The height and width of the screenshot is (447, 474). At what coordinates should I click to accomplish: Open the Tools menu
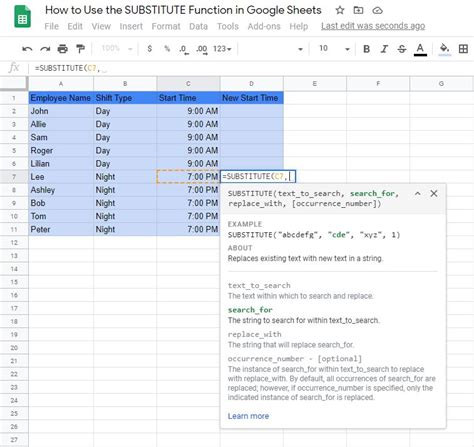tap(228, 26)
